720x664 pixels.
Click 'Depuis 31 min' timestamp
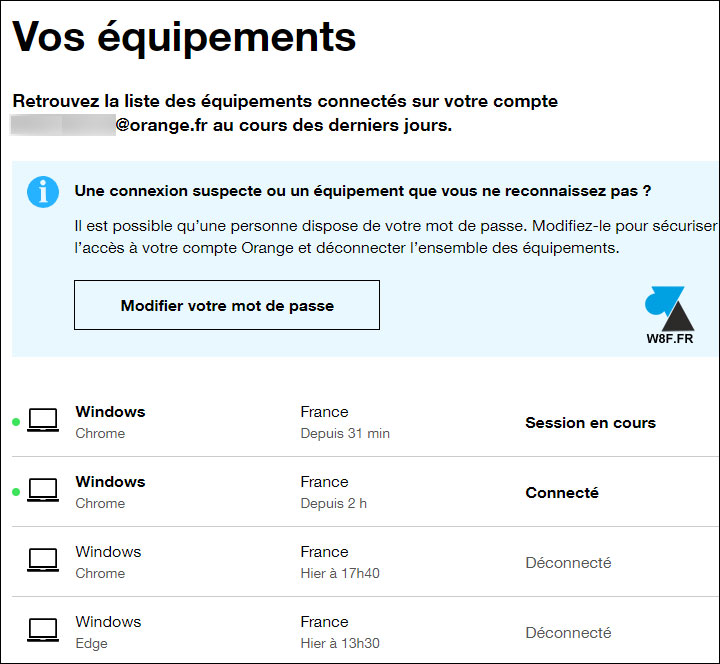[x=345, y=433]
